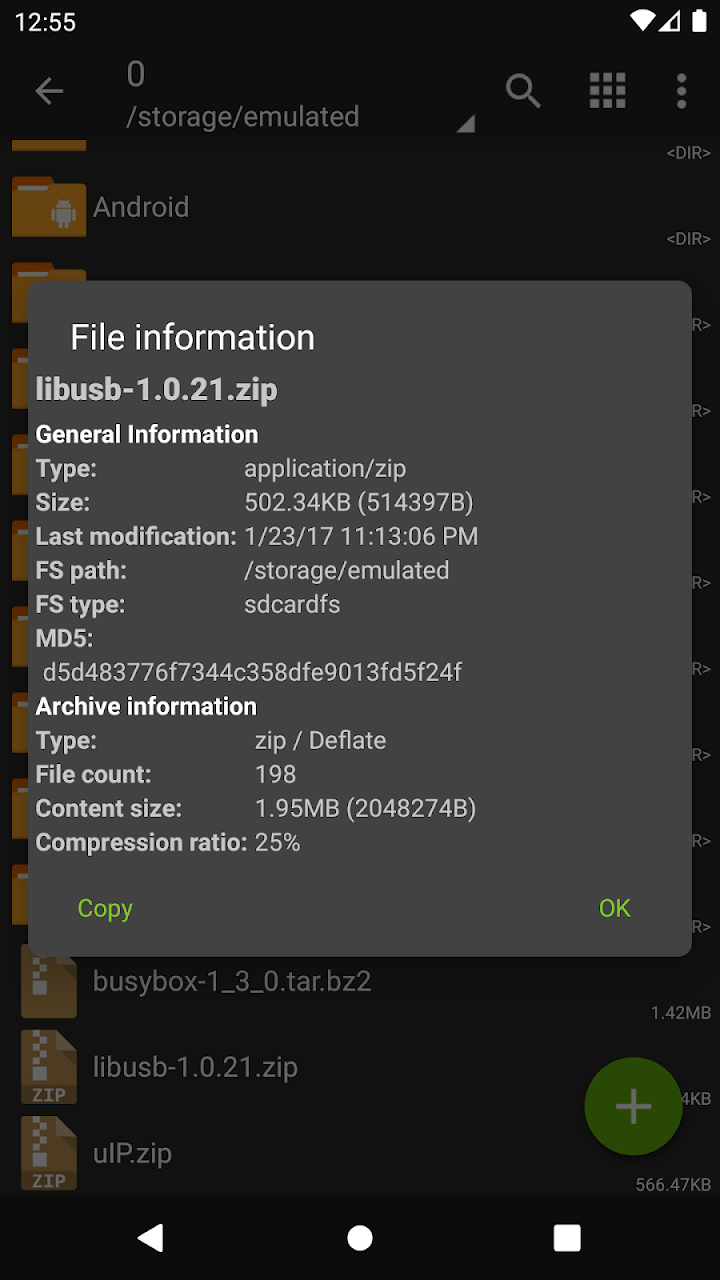Viewport: 720px width, 1280px height.
Task: Tap the uIP.zip archive icon
Action: [x=49, y=1153]
